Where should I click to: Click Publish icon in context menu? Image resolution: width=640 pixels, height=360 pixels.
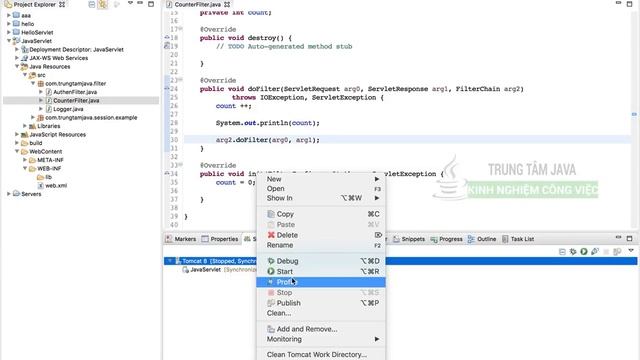click(271, 303)
